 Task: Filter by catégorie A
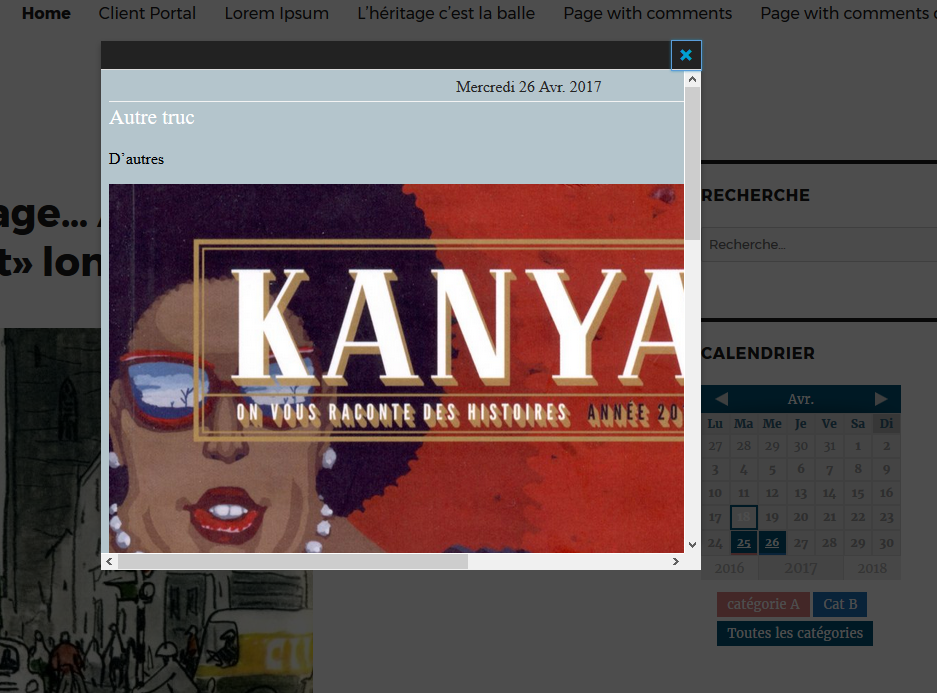[763, 604]
